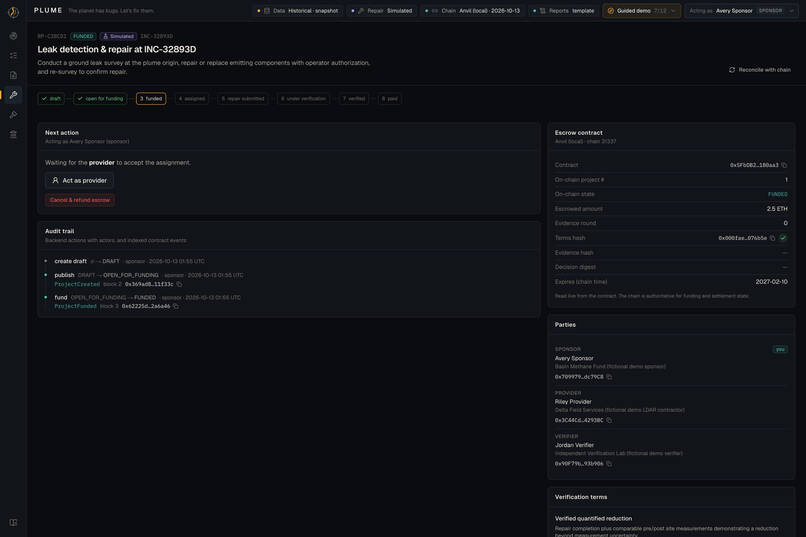Select the open for funding step
Image resolution: width=806 pixels, height=537 pixels.
click(x=100, y=99)
